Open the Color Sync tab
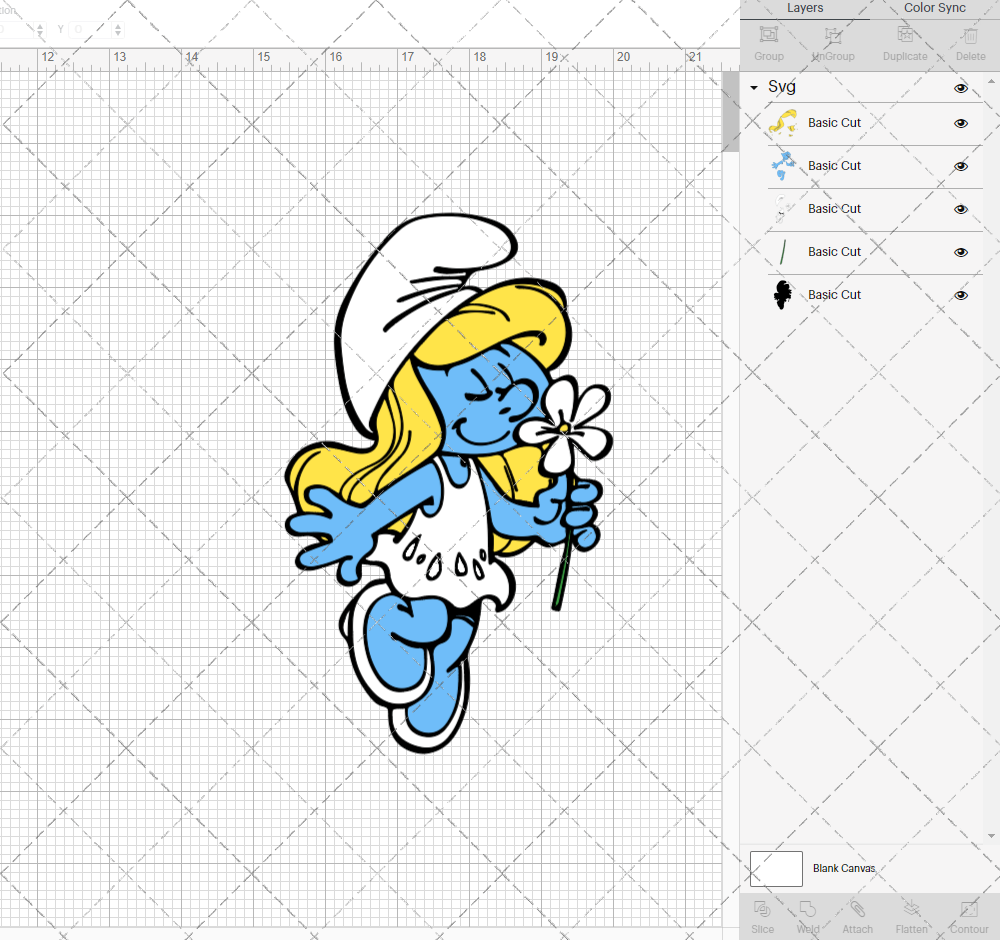Image resolution: width=1000 pixels, height=940 pixels. [934, 8]
